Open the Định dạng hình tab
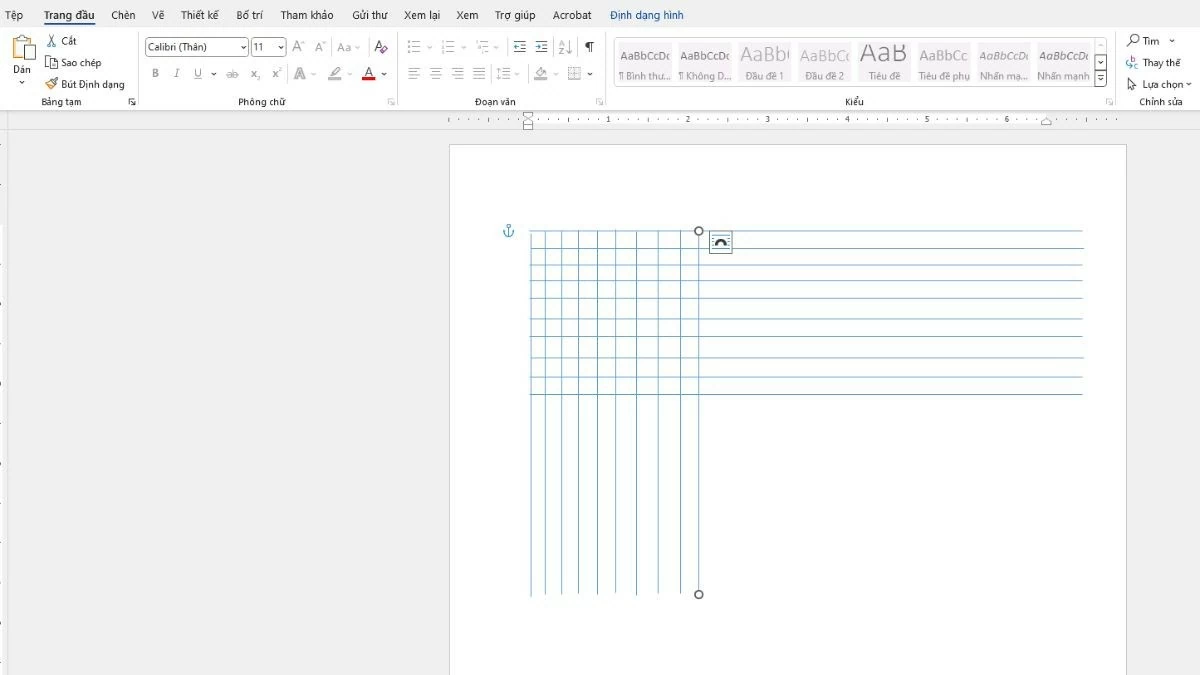The width and height of the screenshot is (1200, 675). click(644, 15)
